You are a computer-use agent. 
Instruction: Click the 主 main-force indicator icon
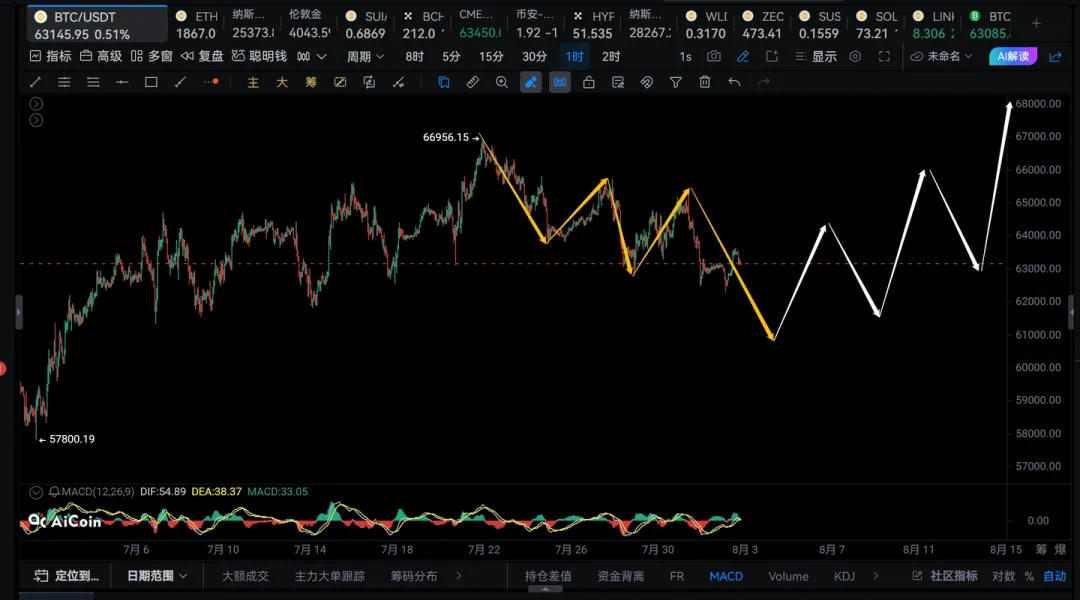click(x=253, y=83)
